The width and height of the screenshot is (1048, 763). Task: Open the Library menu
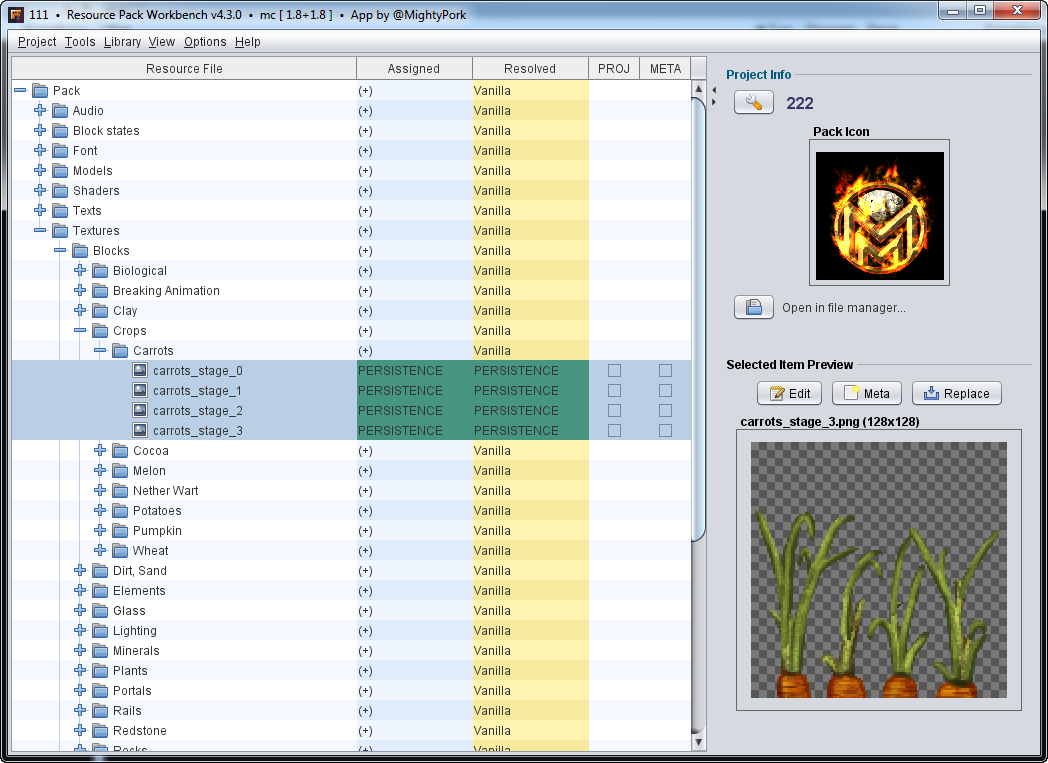[x=122, y=42]
